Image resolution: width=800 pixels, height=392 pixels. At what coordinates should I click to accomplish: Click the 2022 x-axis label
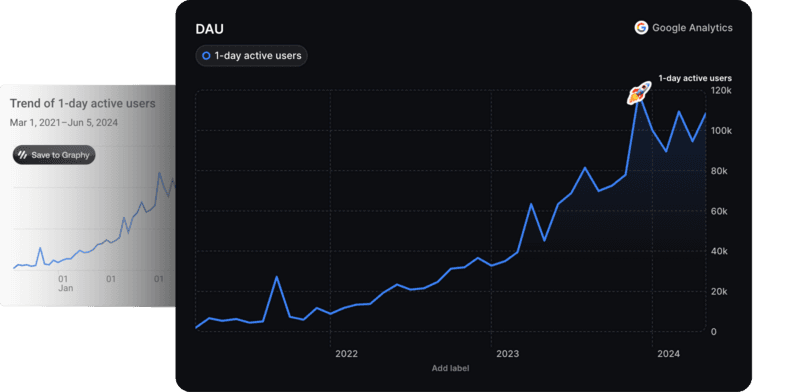pyautogui.click(x=346, y=354)
